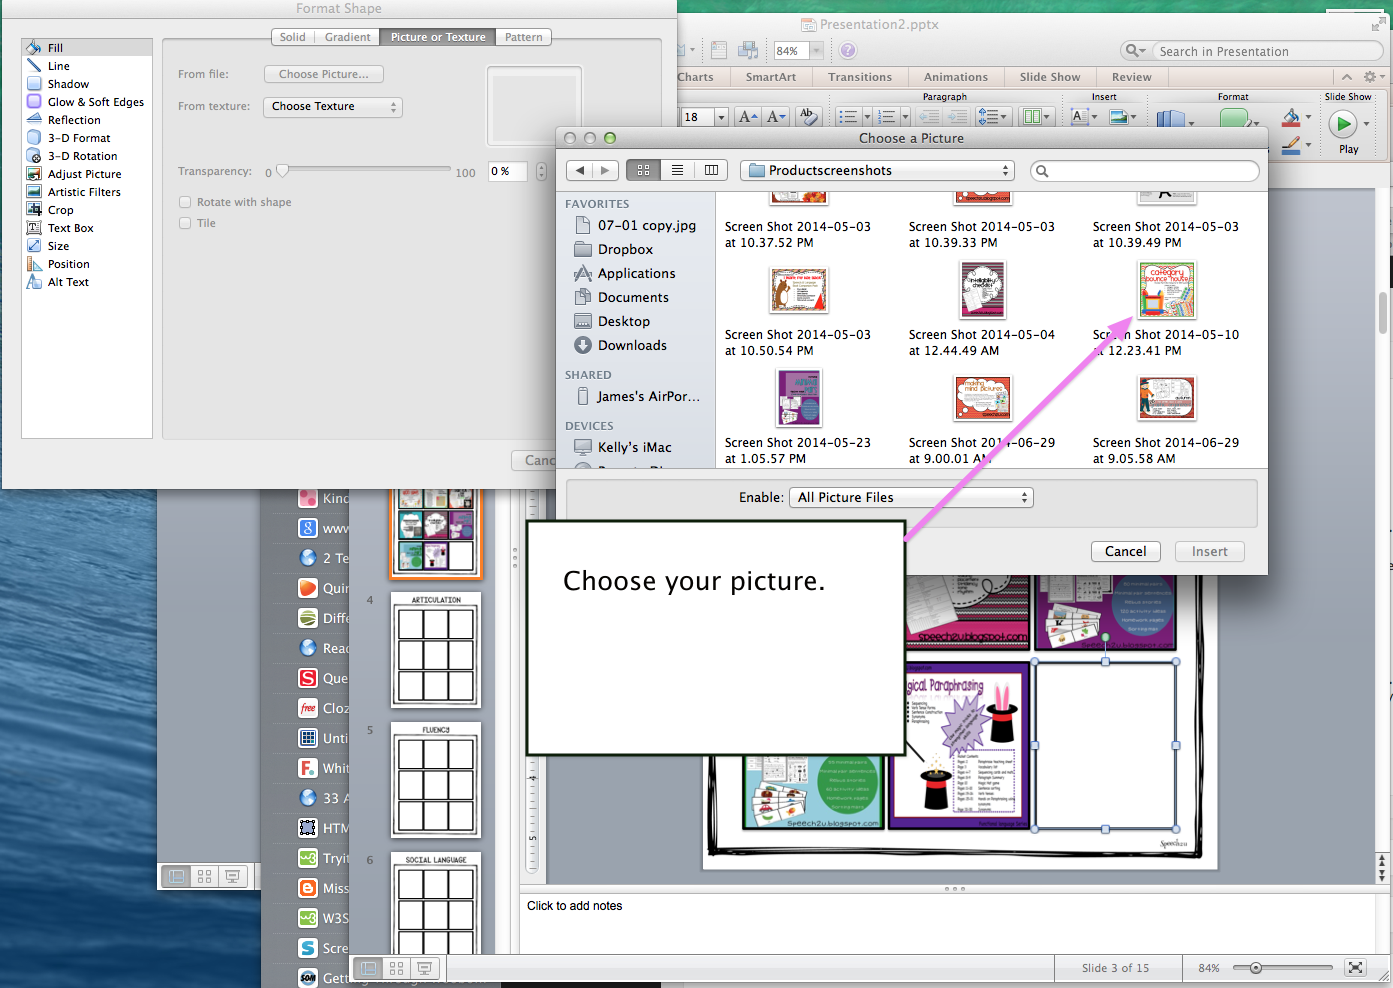
Task: Open the SmartArt ribbon tab
Action: pos(771,77)
